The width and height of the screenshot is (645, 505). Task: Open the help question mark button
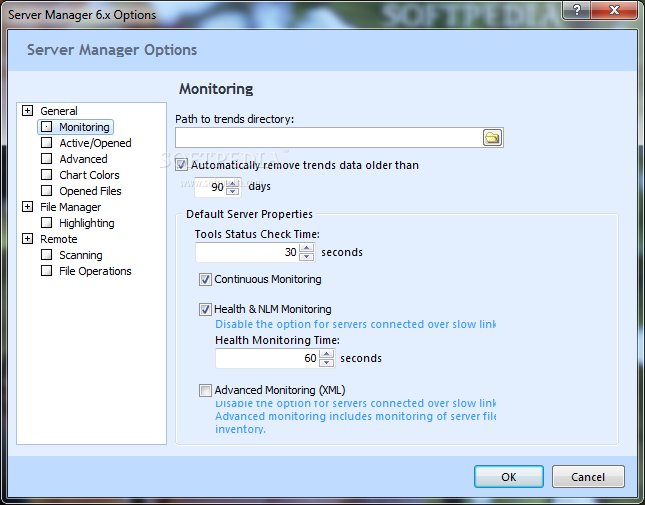click(x=577, y=10)
